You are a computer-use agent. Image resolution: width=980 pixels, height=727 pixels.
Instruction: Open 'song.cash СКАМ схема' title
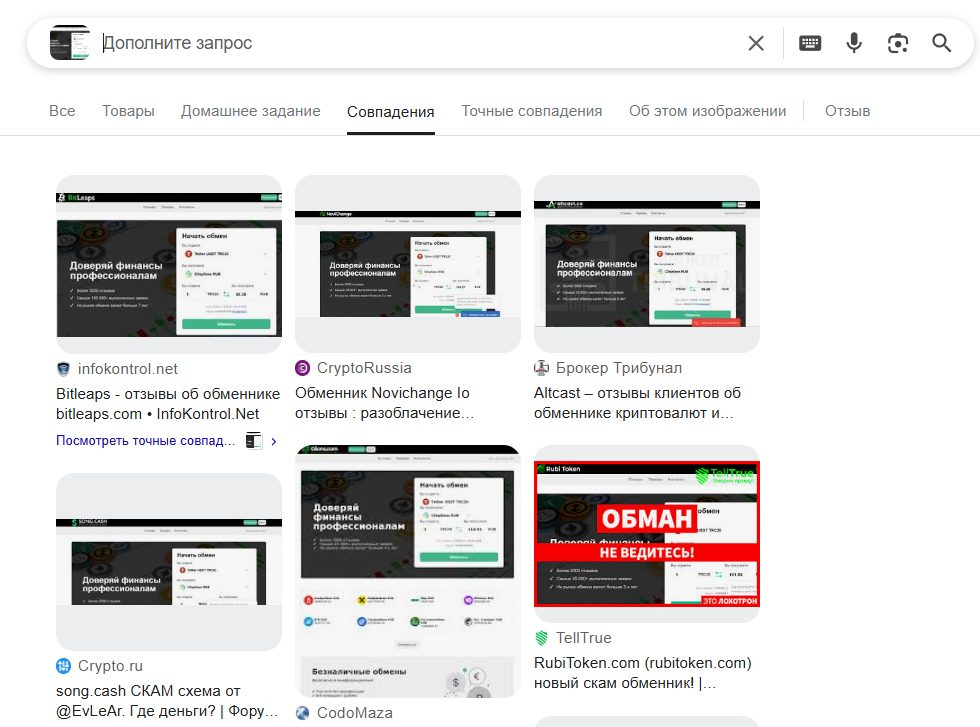click(x=167, y=701)
